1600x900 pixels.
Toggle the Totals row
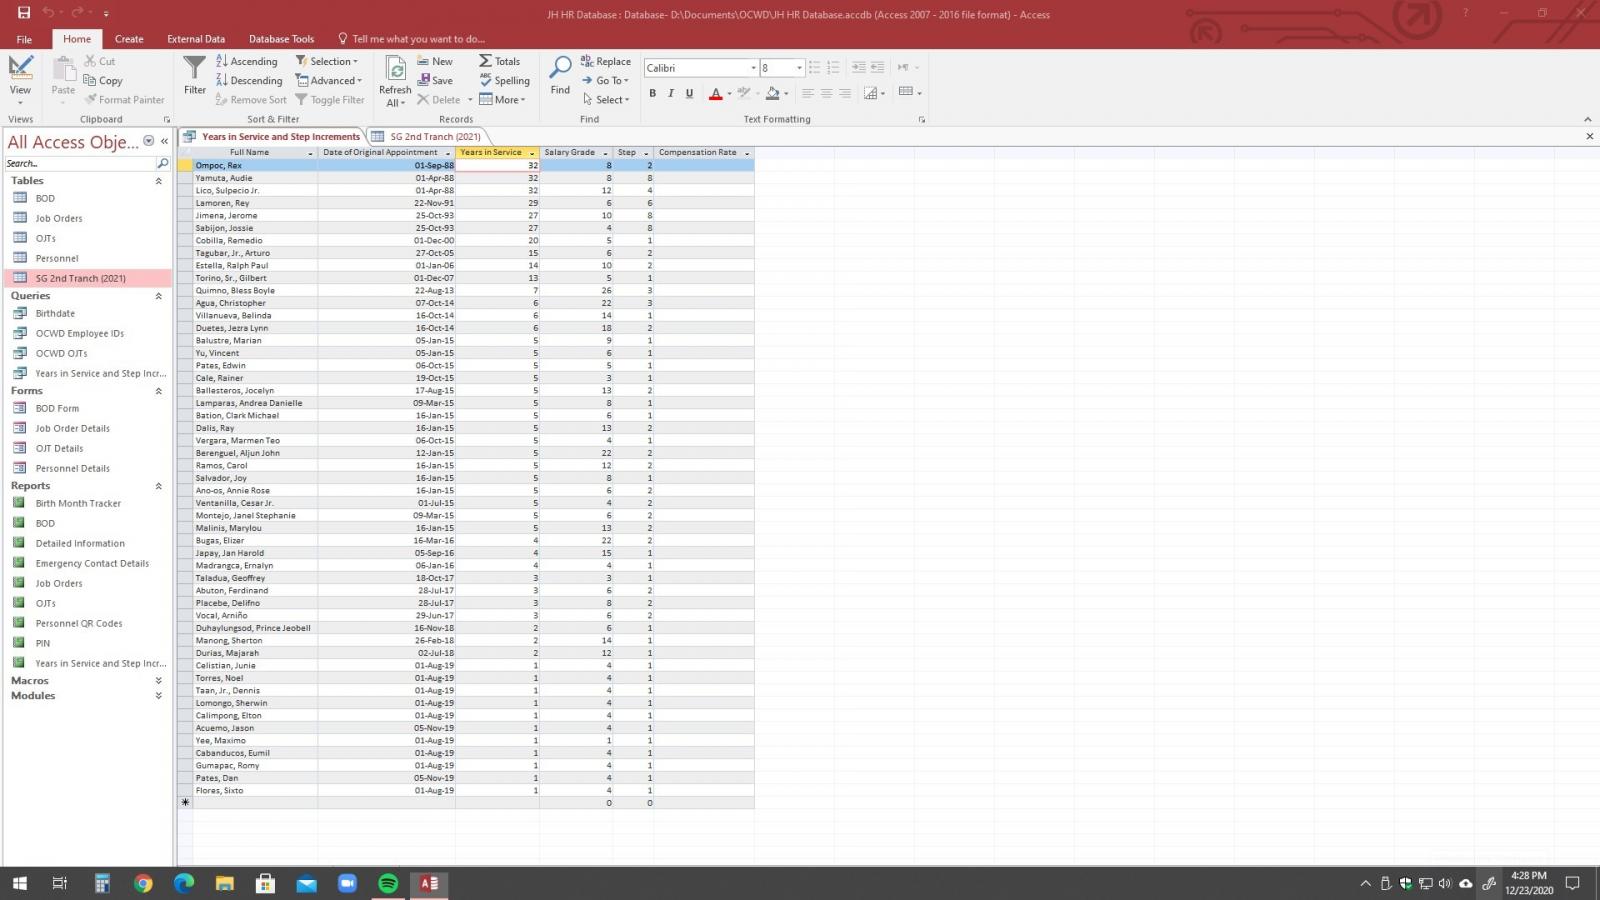tap(500, 61)
